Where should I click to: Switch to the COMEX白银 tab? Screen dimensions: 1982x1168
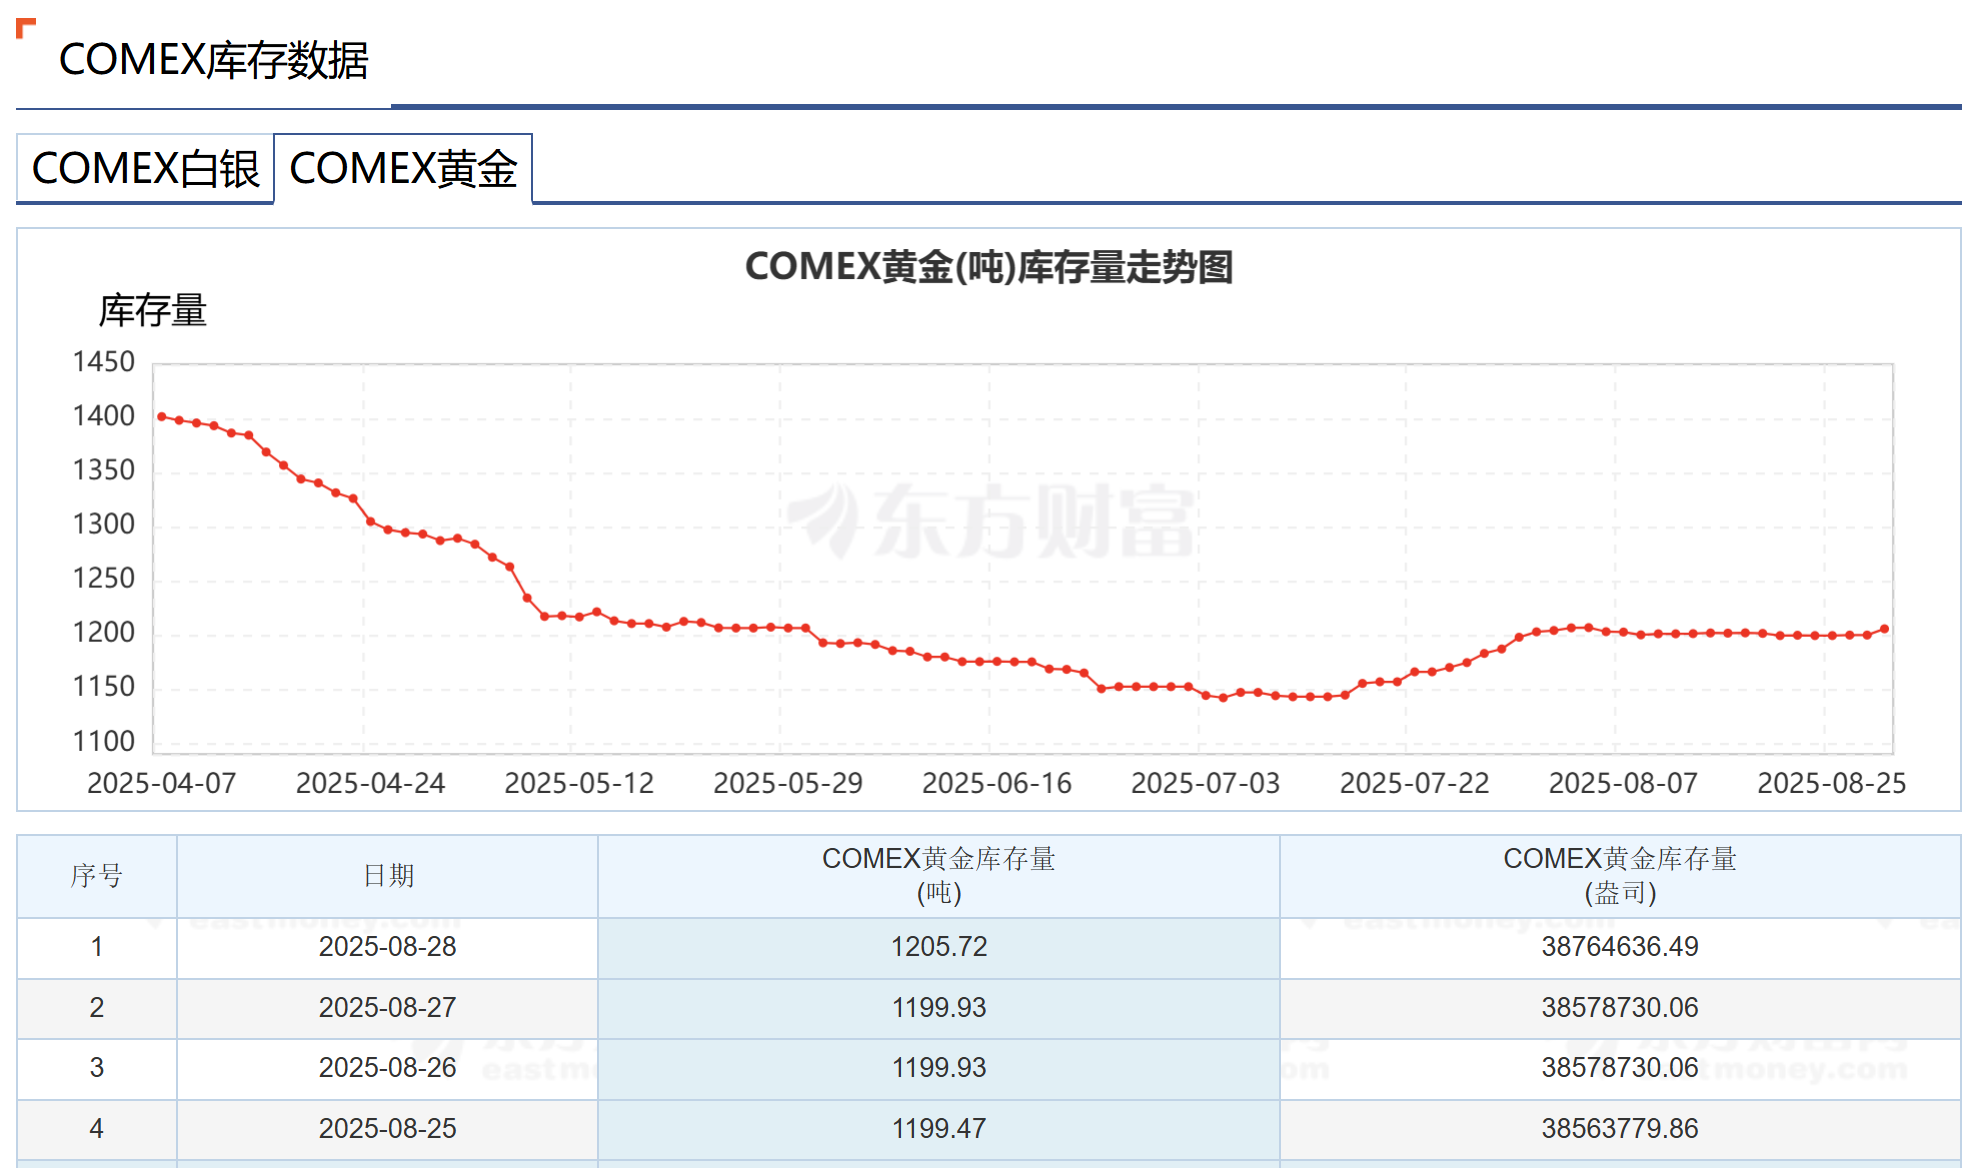[145, 169]
